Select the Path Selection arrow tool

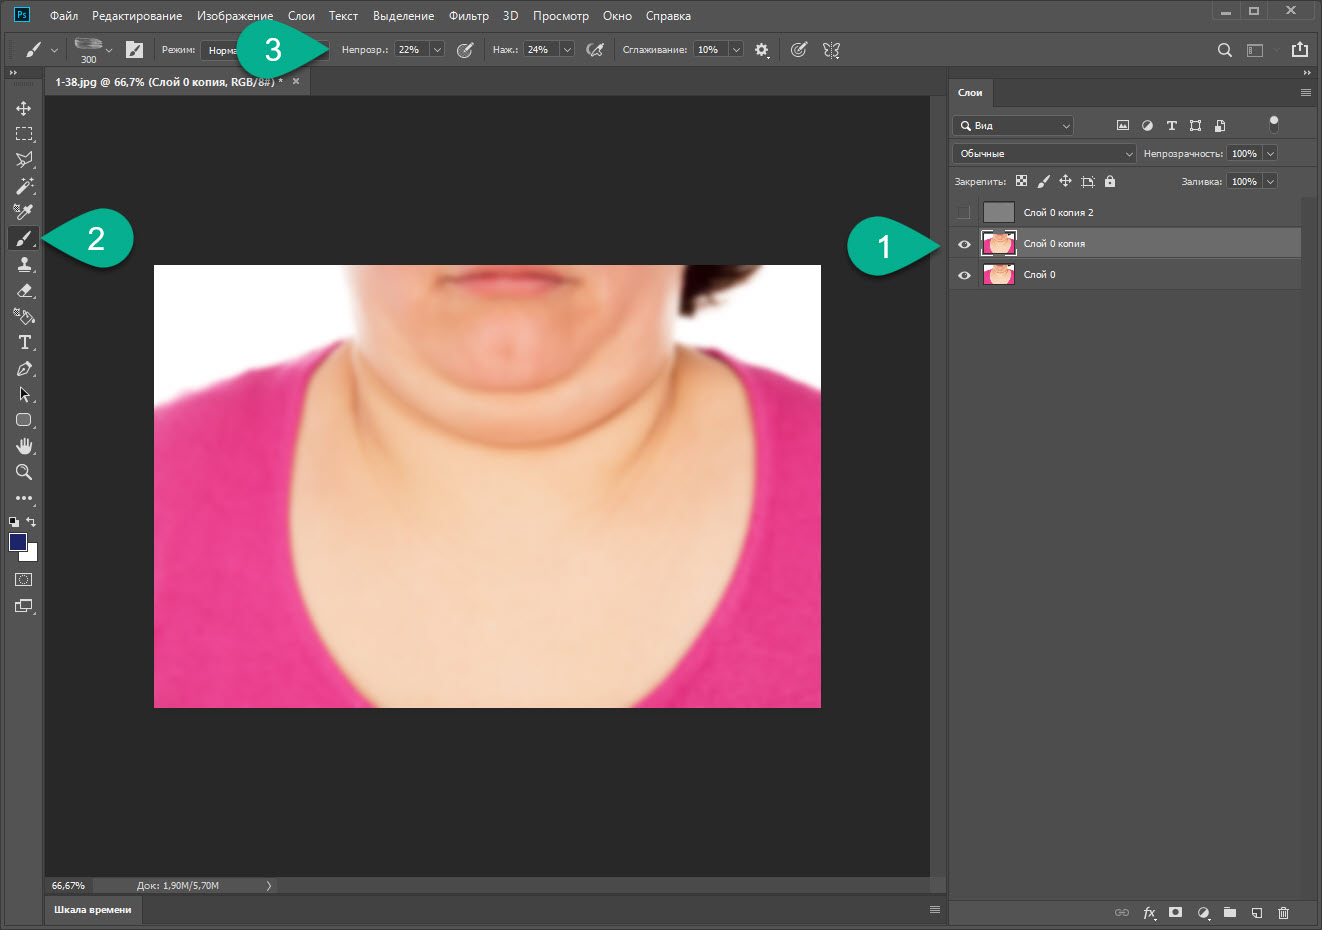[x=24, y=394]
